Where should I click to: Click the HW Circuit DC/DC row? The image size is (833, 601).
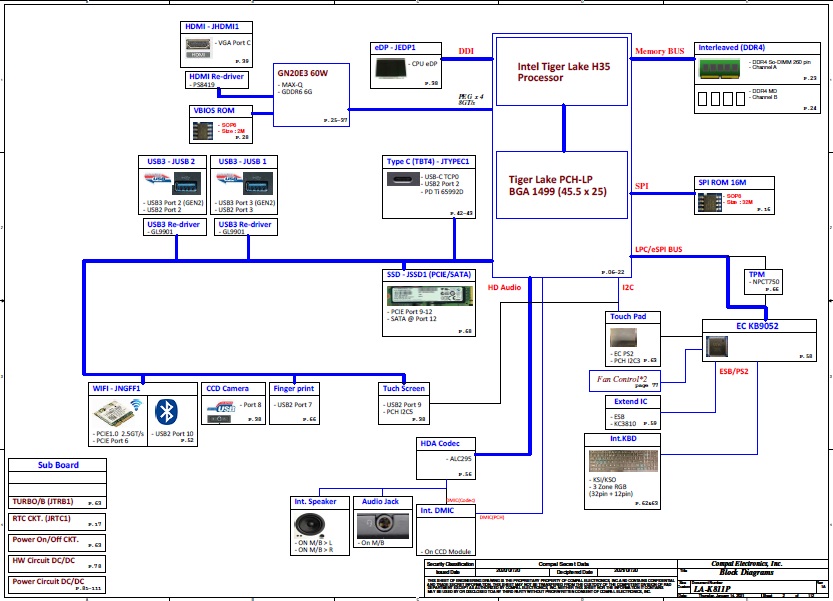coord(57,563)
